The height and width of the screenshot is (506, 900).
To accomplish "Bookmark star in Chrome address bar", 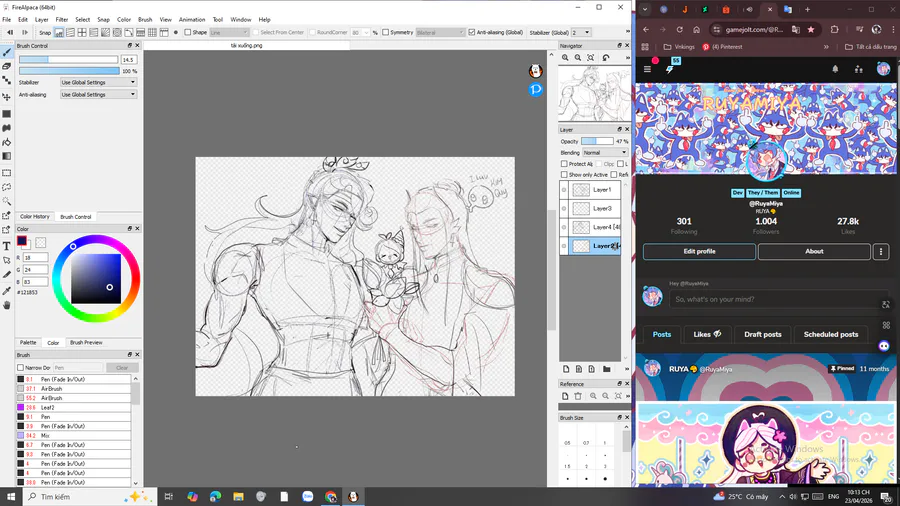I will (811, 29).
